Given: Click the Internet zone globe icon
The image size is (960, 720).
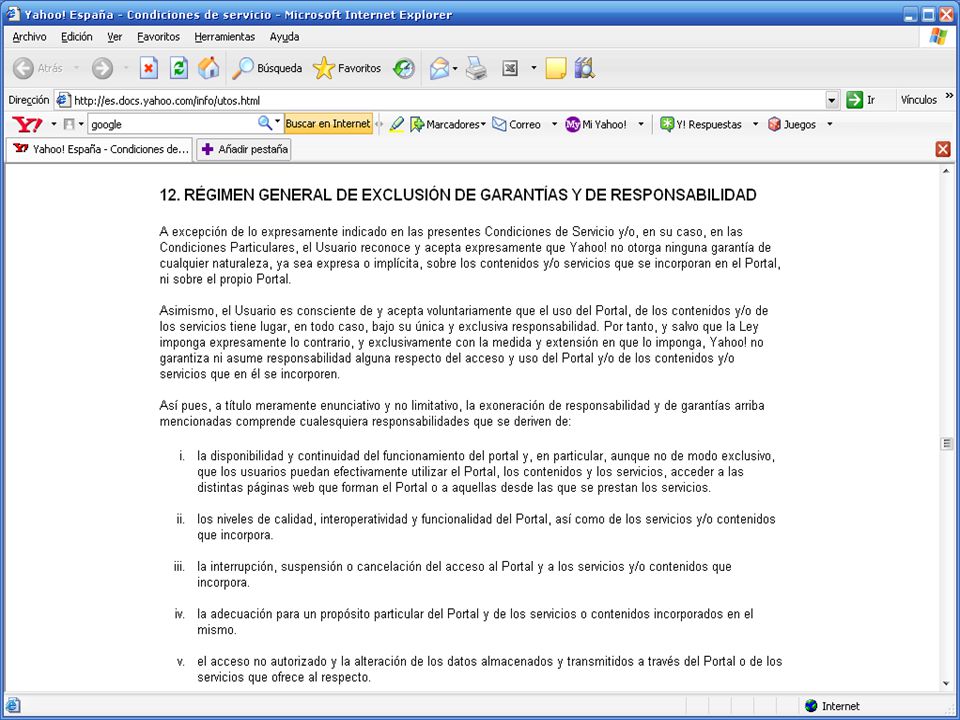Looking at the screenshot, I should pyautogui.click(x=811, y=706).
